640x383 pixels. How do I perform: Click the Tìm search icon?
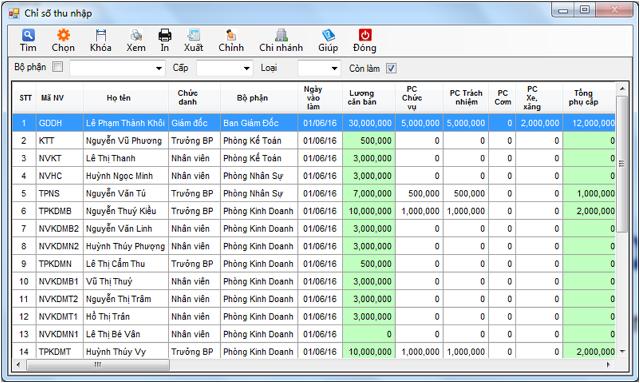[x=28, y=36]
